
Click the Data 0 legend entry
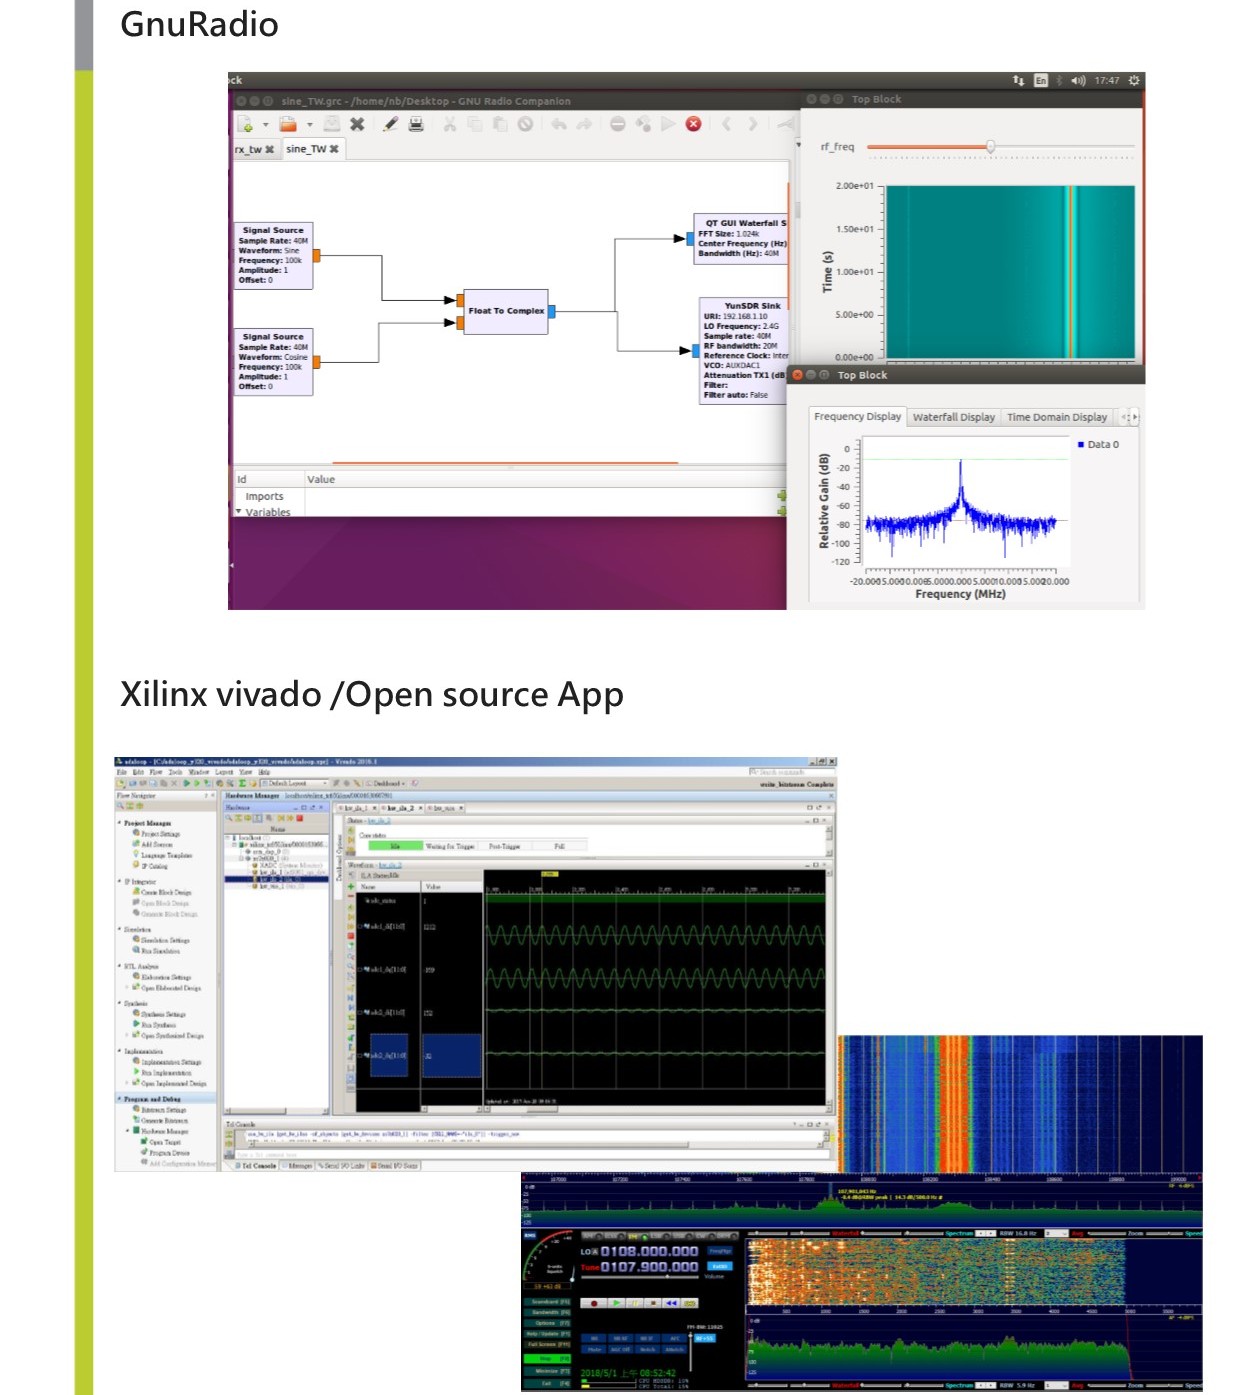[x=1098, y=445]
